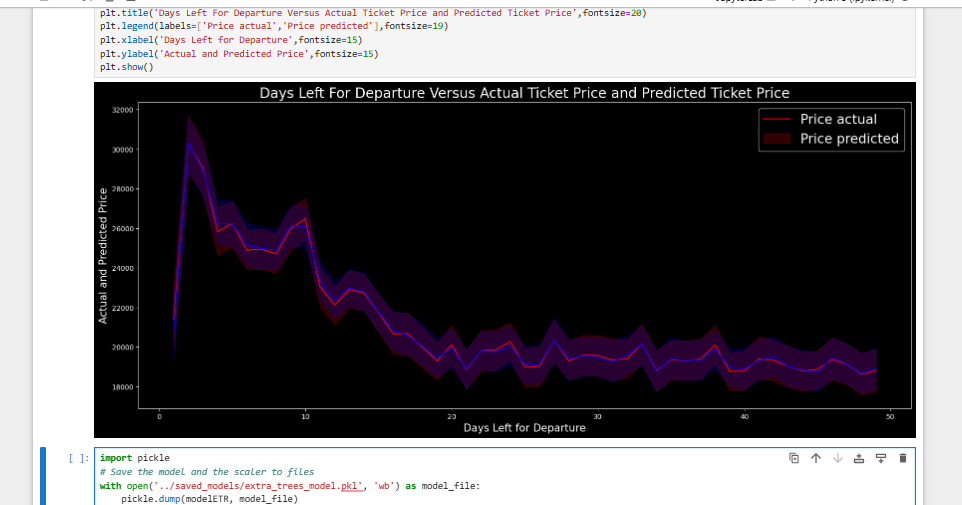962x505 pixels.
Task: Insert a cell above the current cell
Action: pyautogui.click(x=859, y=458)
